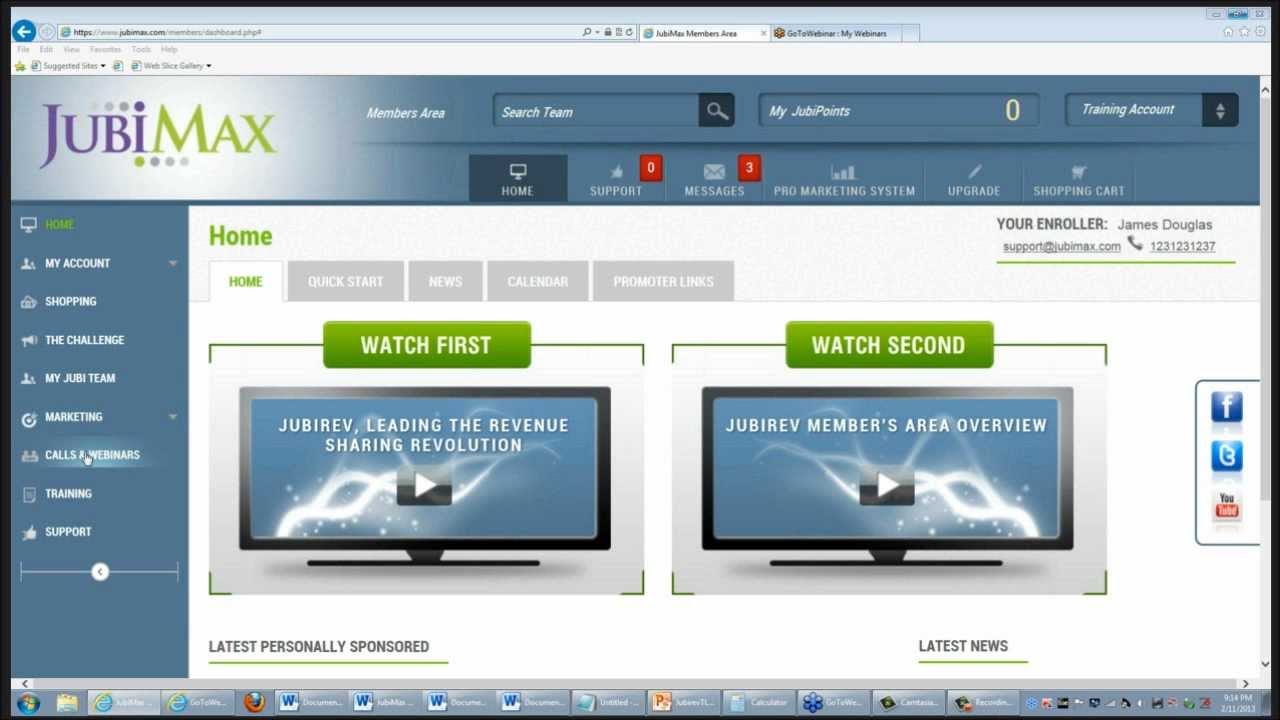The width and height of the screenshot is (1280, 720).
Task: Select Home in the left sidebar
Action: tap(59, 225)
